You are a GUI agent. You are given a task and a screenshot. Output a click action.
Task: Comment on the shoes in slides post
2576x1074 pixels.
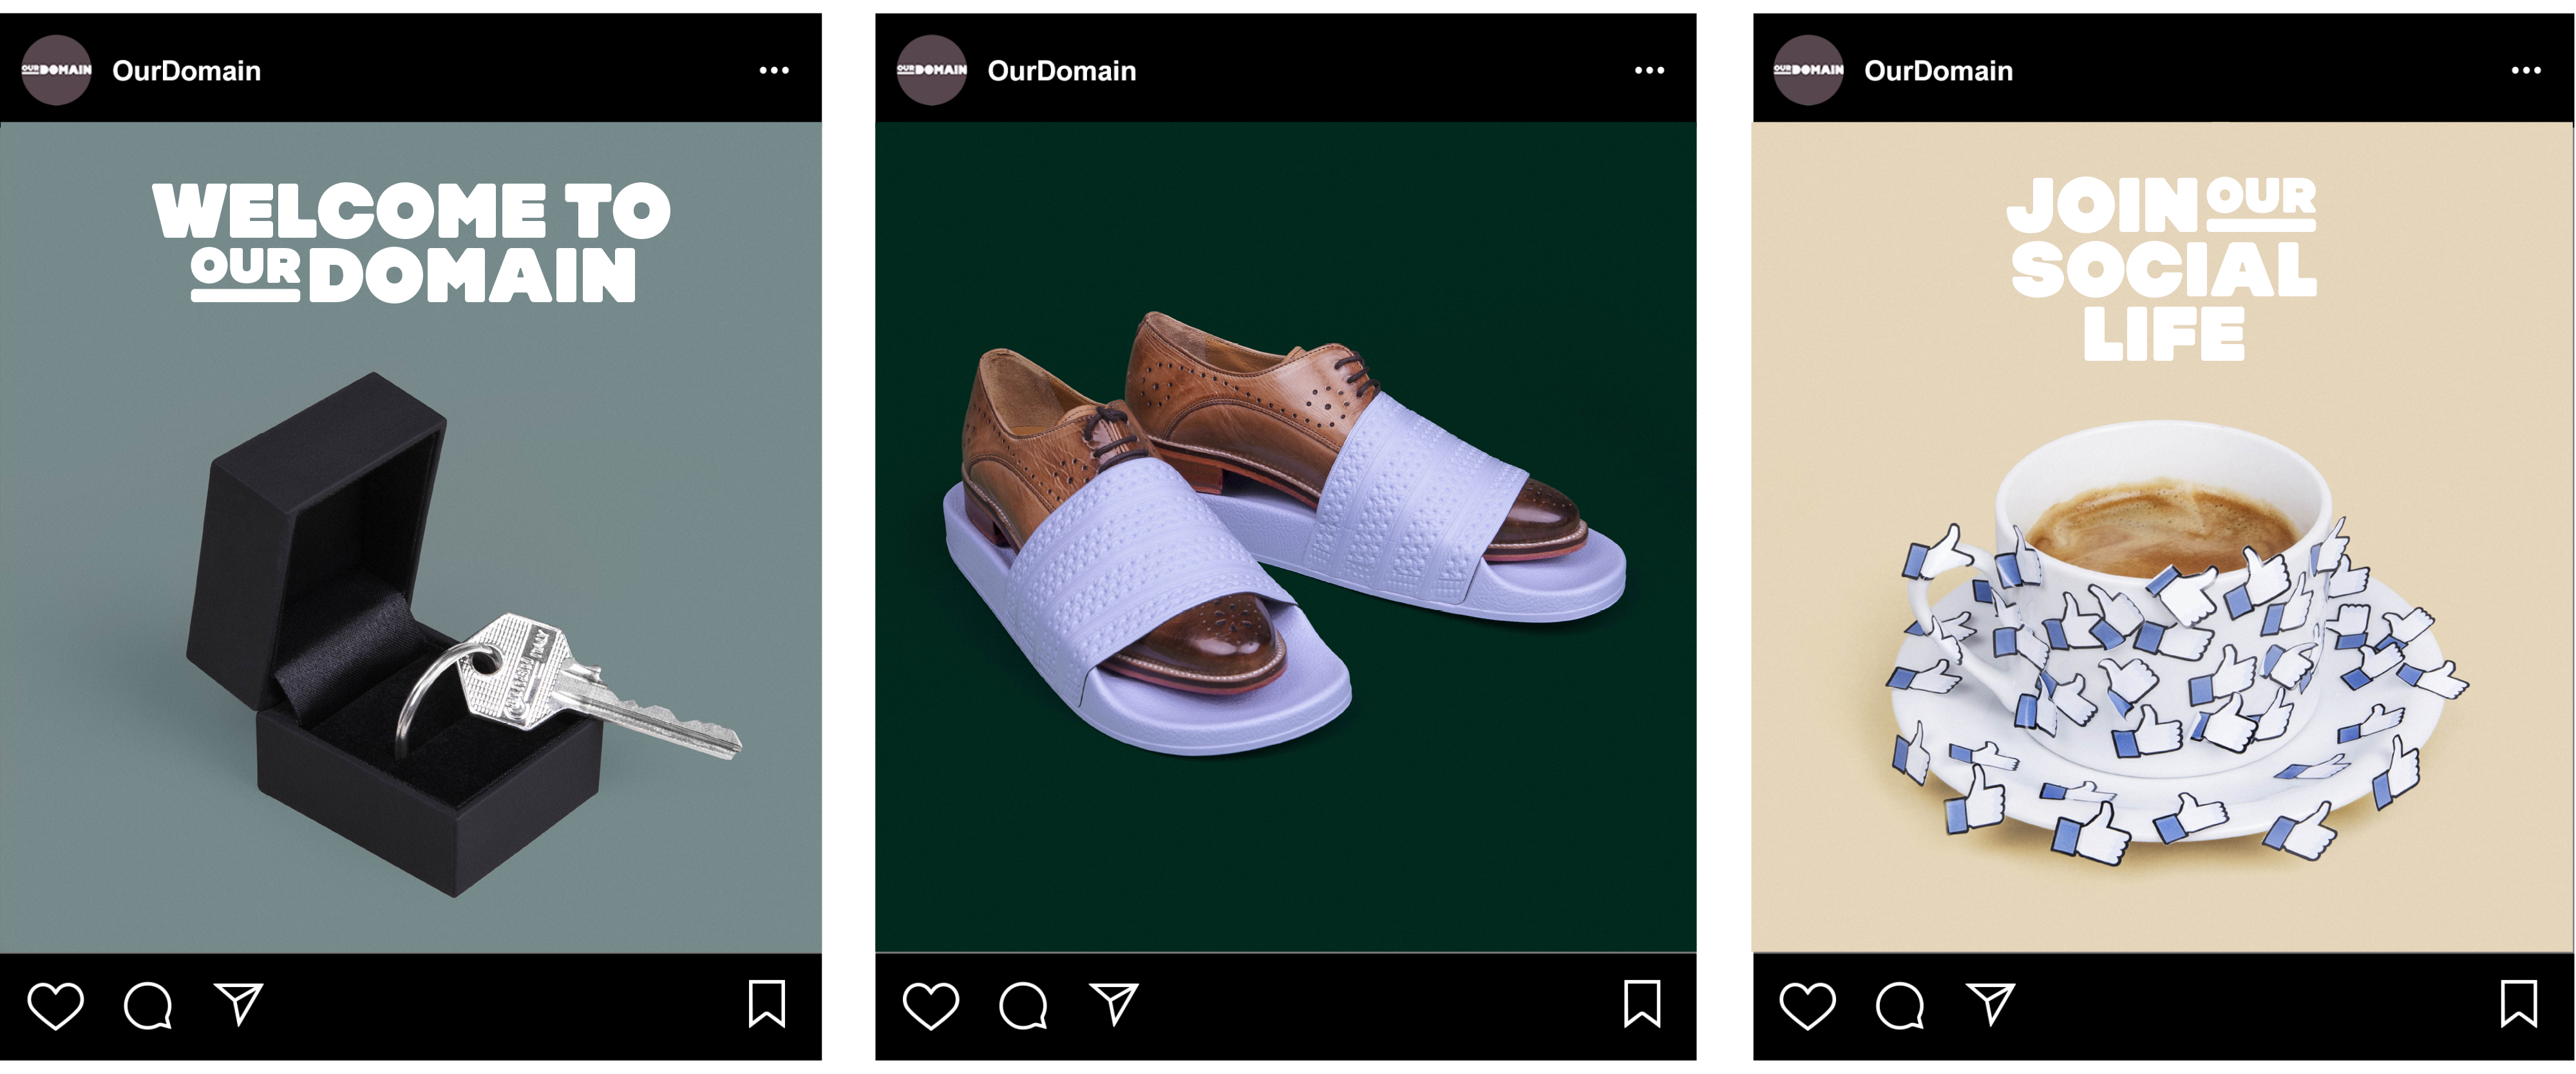click(1023, 1005)
